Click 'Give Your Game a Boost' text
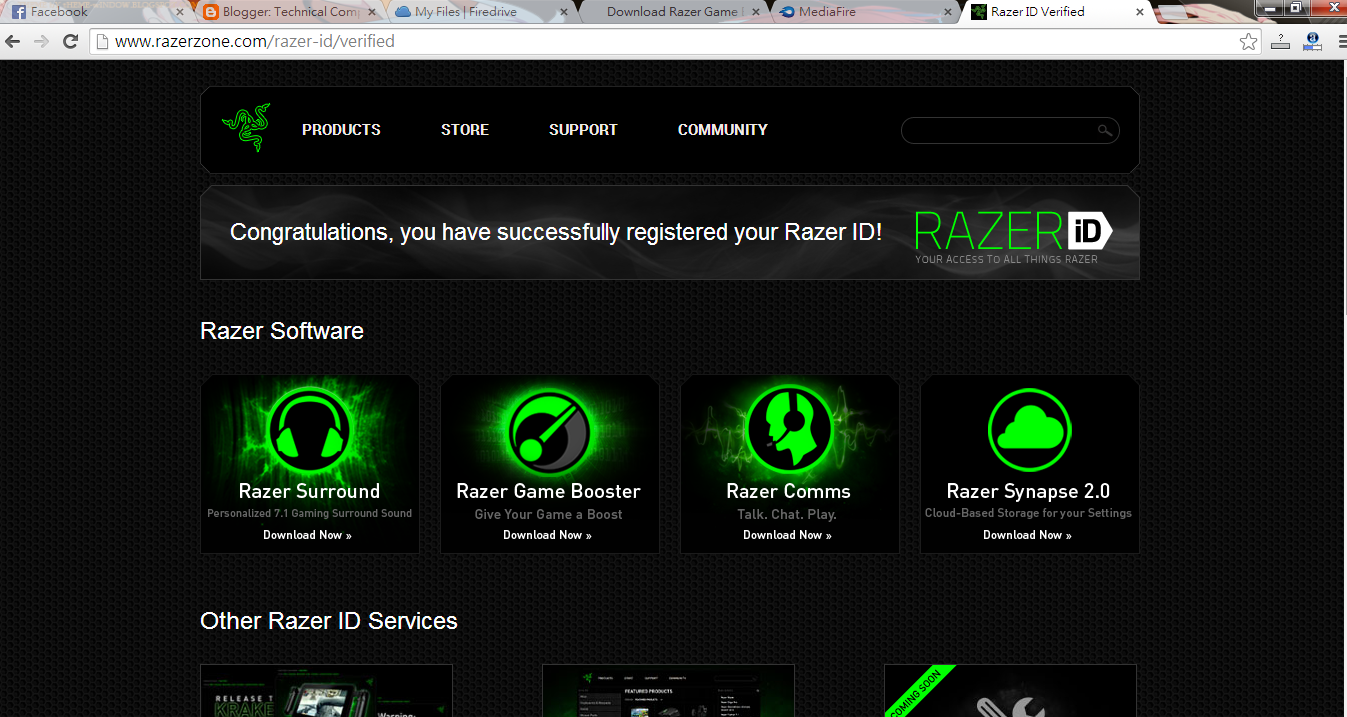Screen dimensions: 1347x717 pyautogui.click(x=548, y=514)
